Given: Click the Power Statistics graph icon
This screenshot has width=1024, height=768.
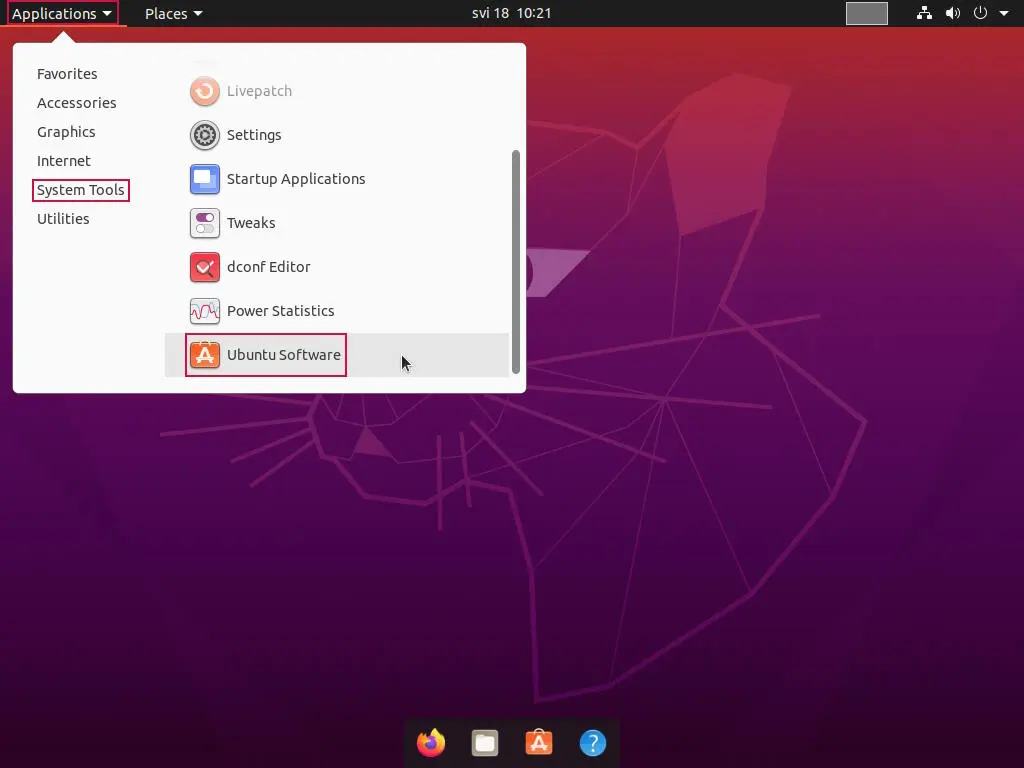Looking at the screenshot, I should click(x=204, y=311).
